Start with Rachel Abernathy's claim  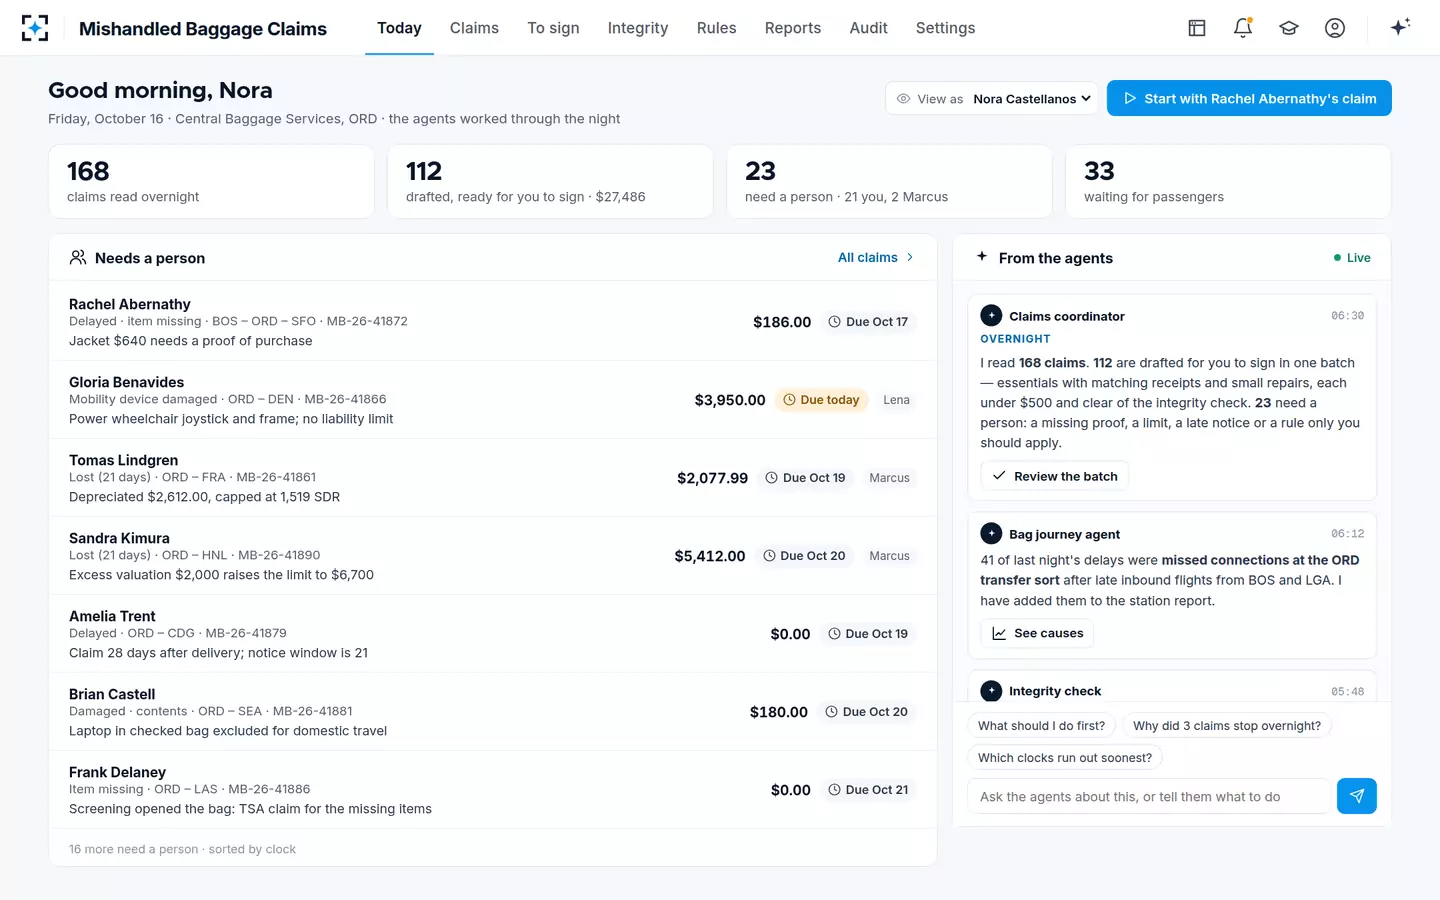[x=1249, y=98]
